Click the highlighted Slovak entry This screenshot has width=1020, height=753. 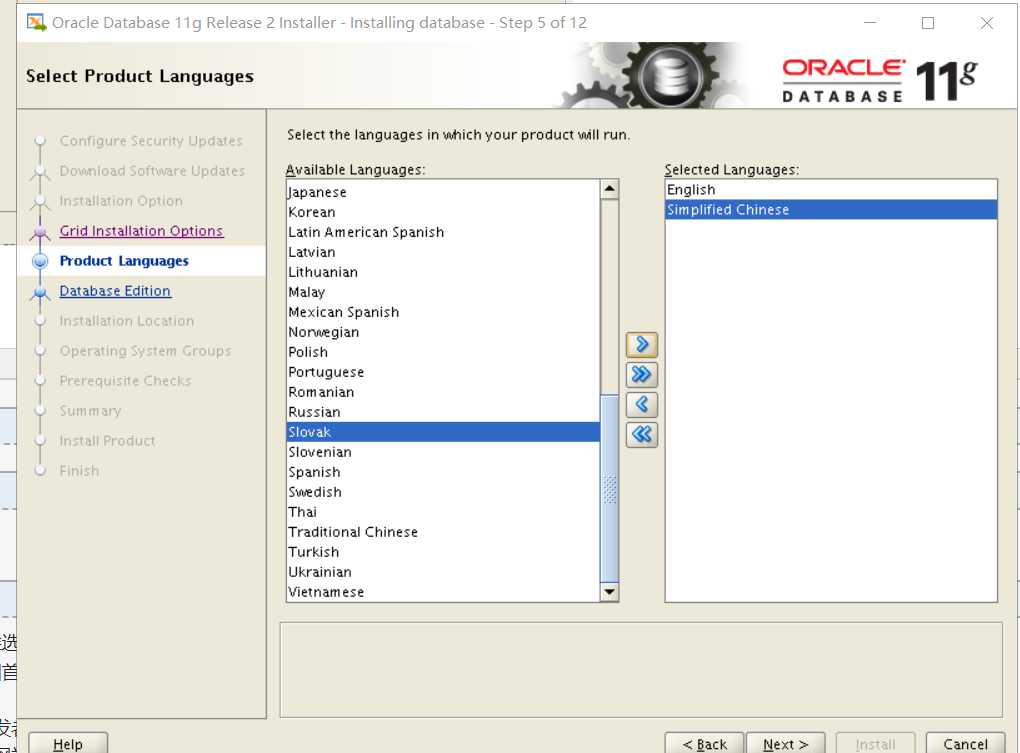click(x=443, y=432)
